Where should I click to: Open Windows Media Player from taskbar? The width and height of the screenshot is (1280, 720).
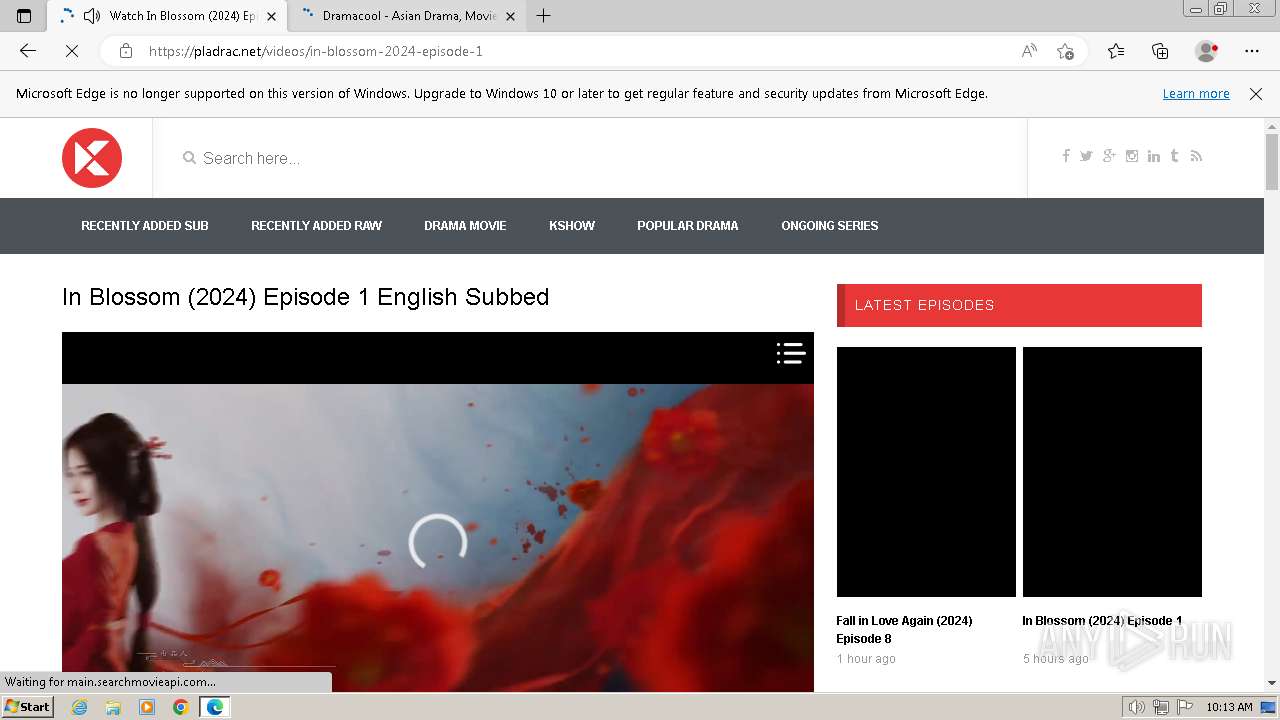[x=147, y=707]
